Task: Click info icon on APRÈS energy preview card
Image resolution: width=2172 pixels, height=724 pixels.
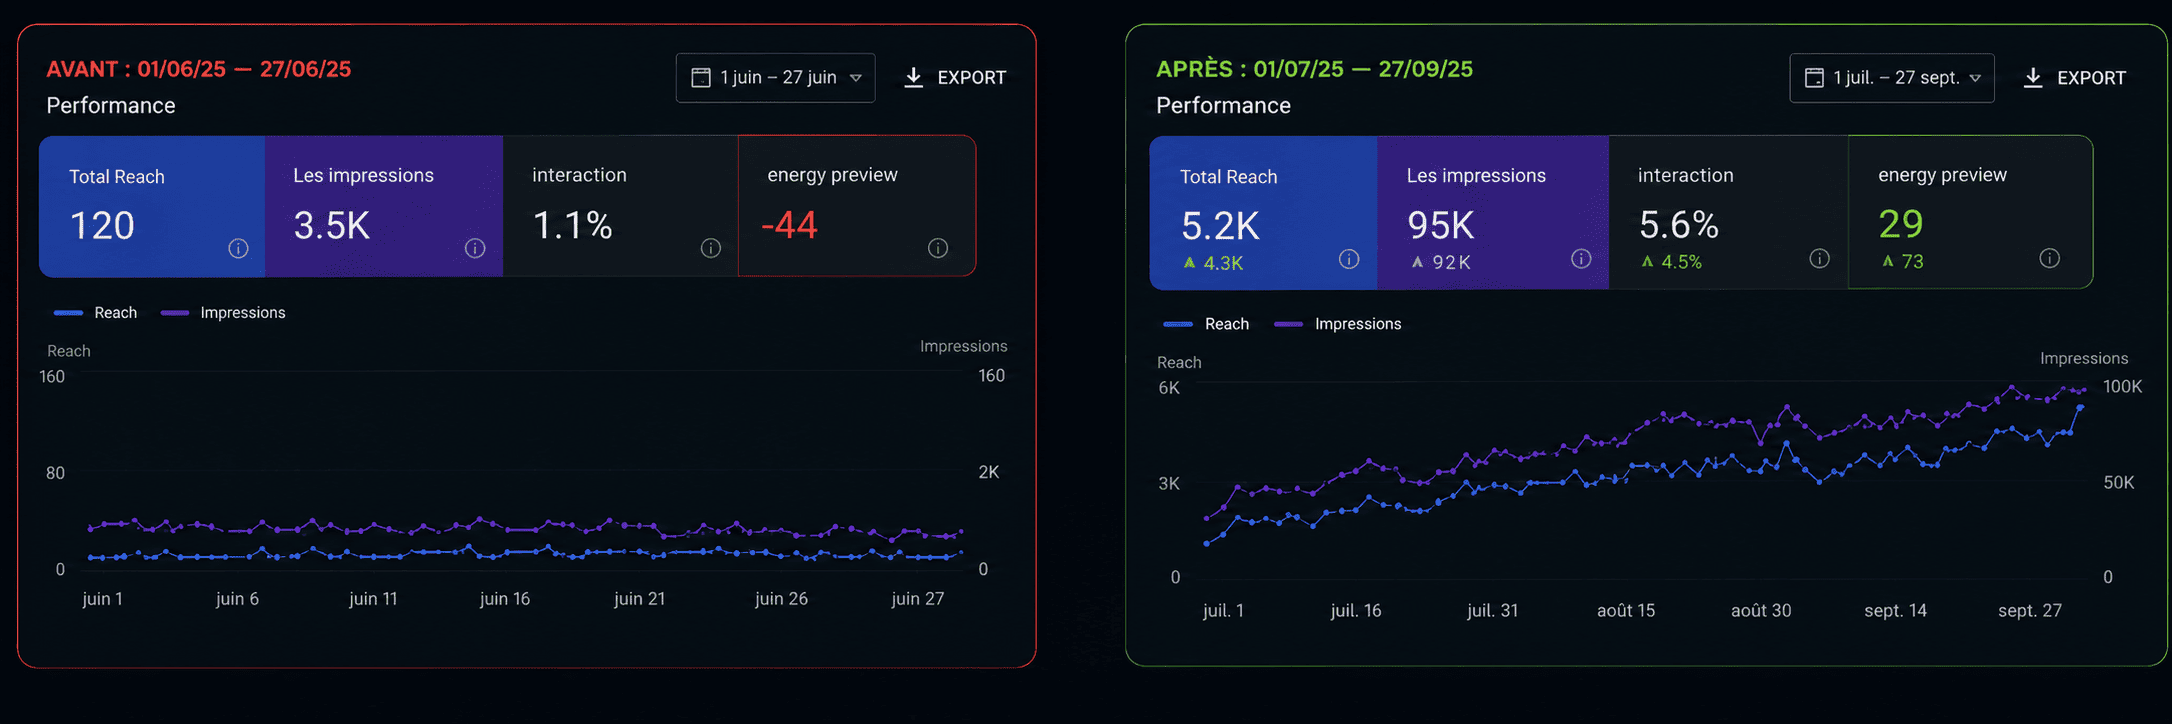Action: tap(2049, 259)
